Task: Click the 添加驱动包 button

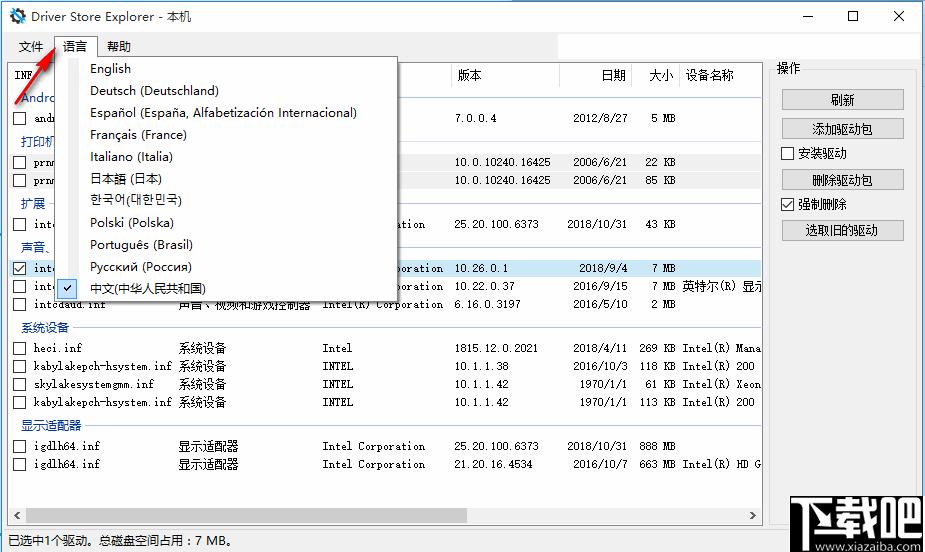Action: (x=842, y=129)
